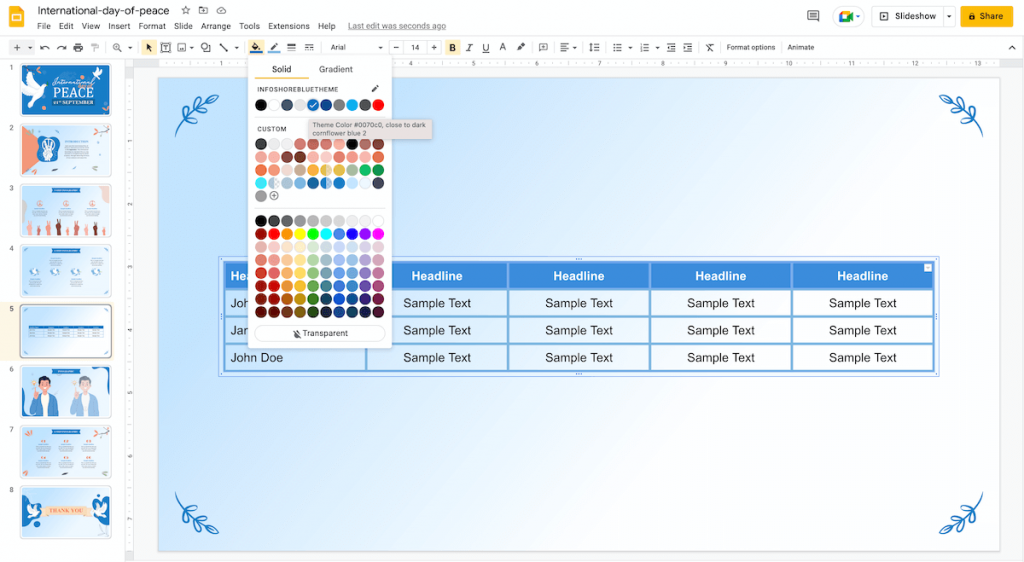Click the edit theme colors pencil icon
The image size is (1024, 562).
375,89
